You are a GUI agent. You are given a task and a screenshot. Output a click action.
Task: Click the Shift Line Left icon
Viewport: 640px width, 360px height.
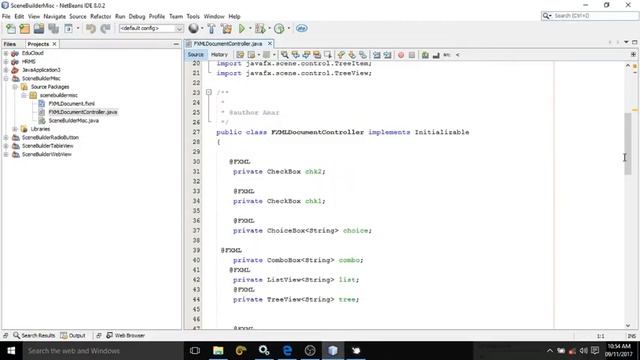pos(376,55)
